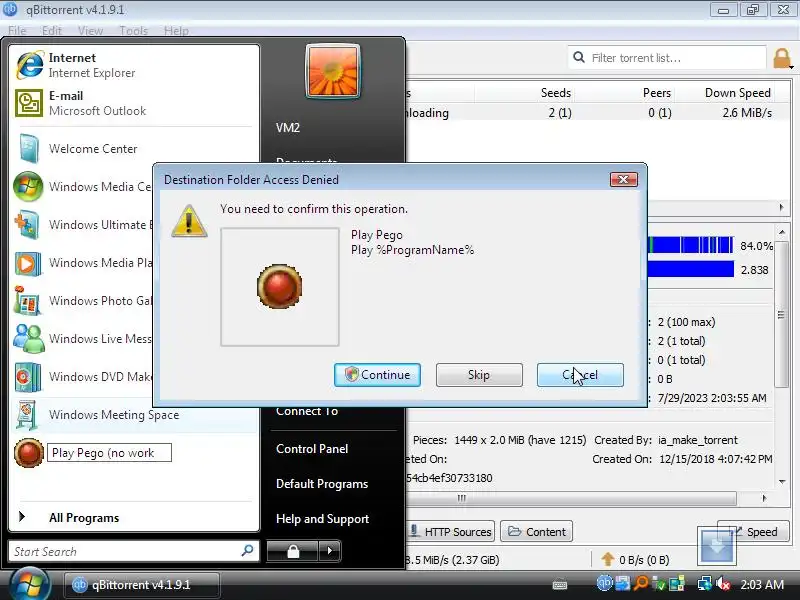Open the File menu in qBittorrent

coord(17,31)
